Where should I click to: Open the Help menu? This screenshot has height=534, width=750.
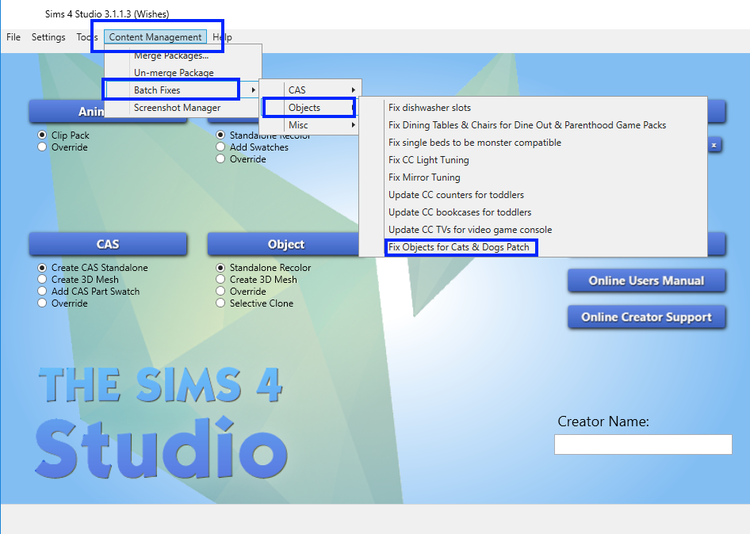click(222, 37)
